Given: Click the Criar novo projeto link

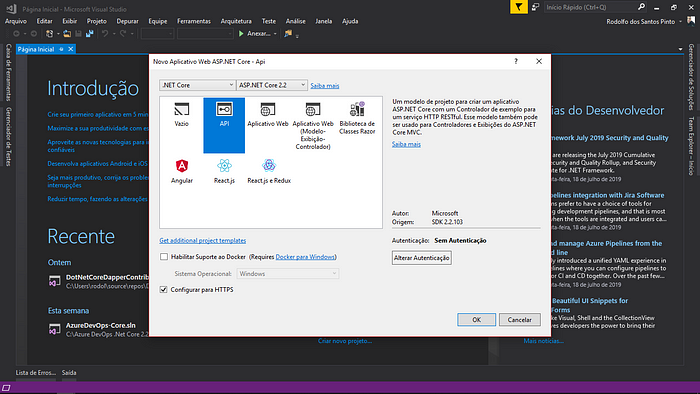Looking at the screenshot, I should point(345,341).
